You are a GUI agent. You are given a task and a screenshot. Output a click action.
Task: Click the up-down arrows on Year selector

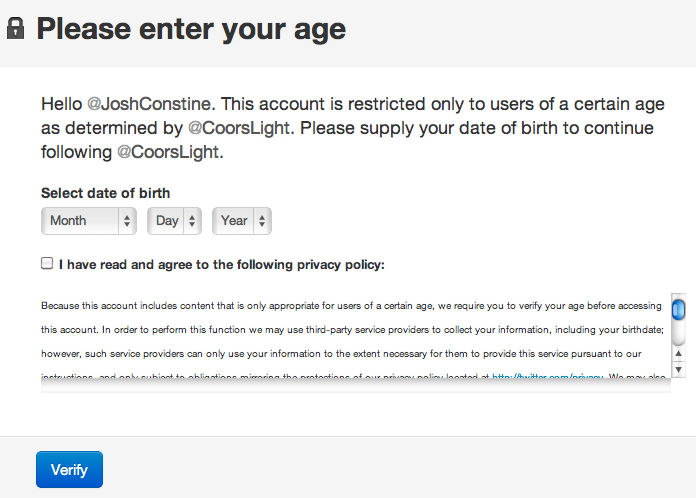pos(261,221)
